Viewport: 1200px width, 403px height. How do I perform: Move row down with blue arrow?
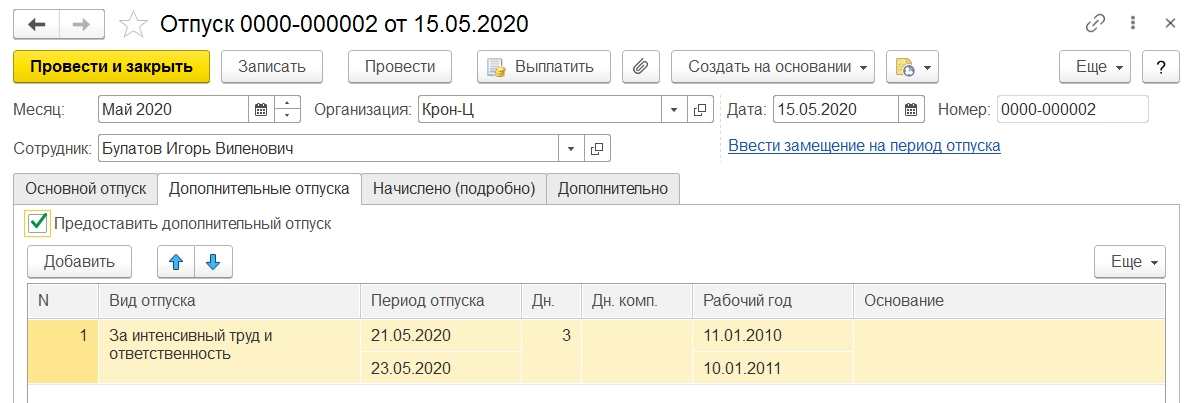[x=212, y=262]
